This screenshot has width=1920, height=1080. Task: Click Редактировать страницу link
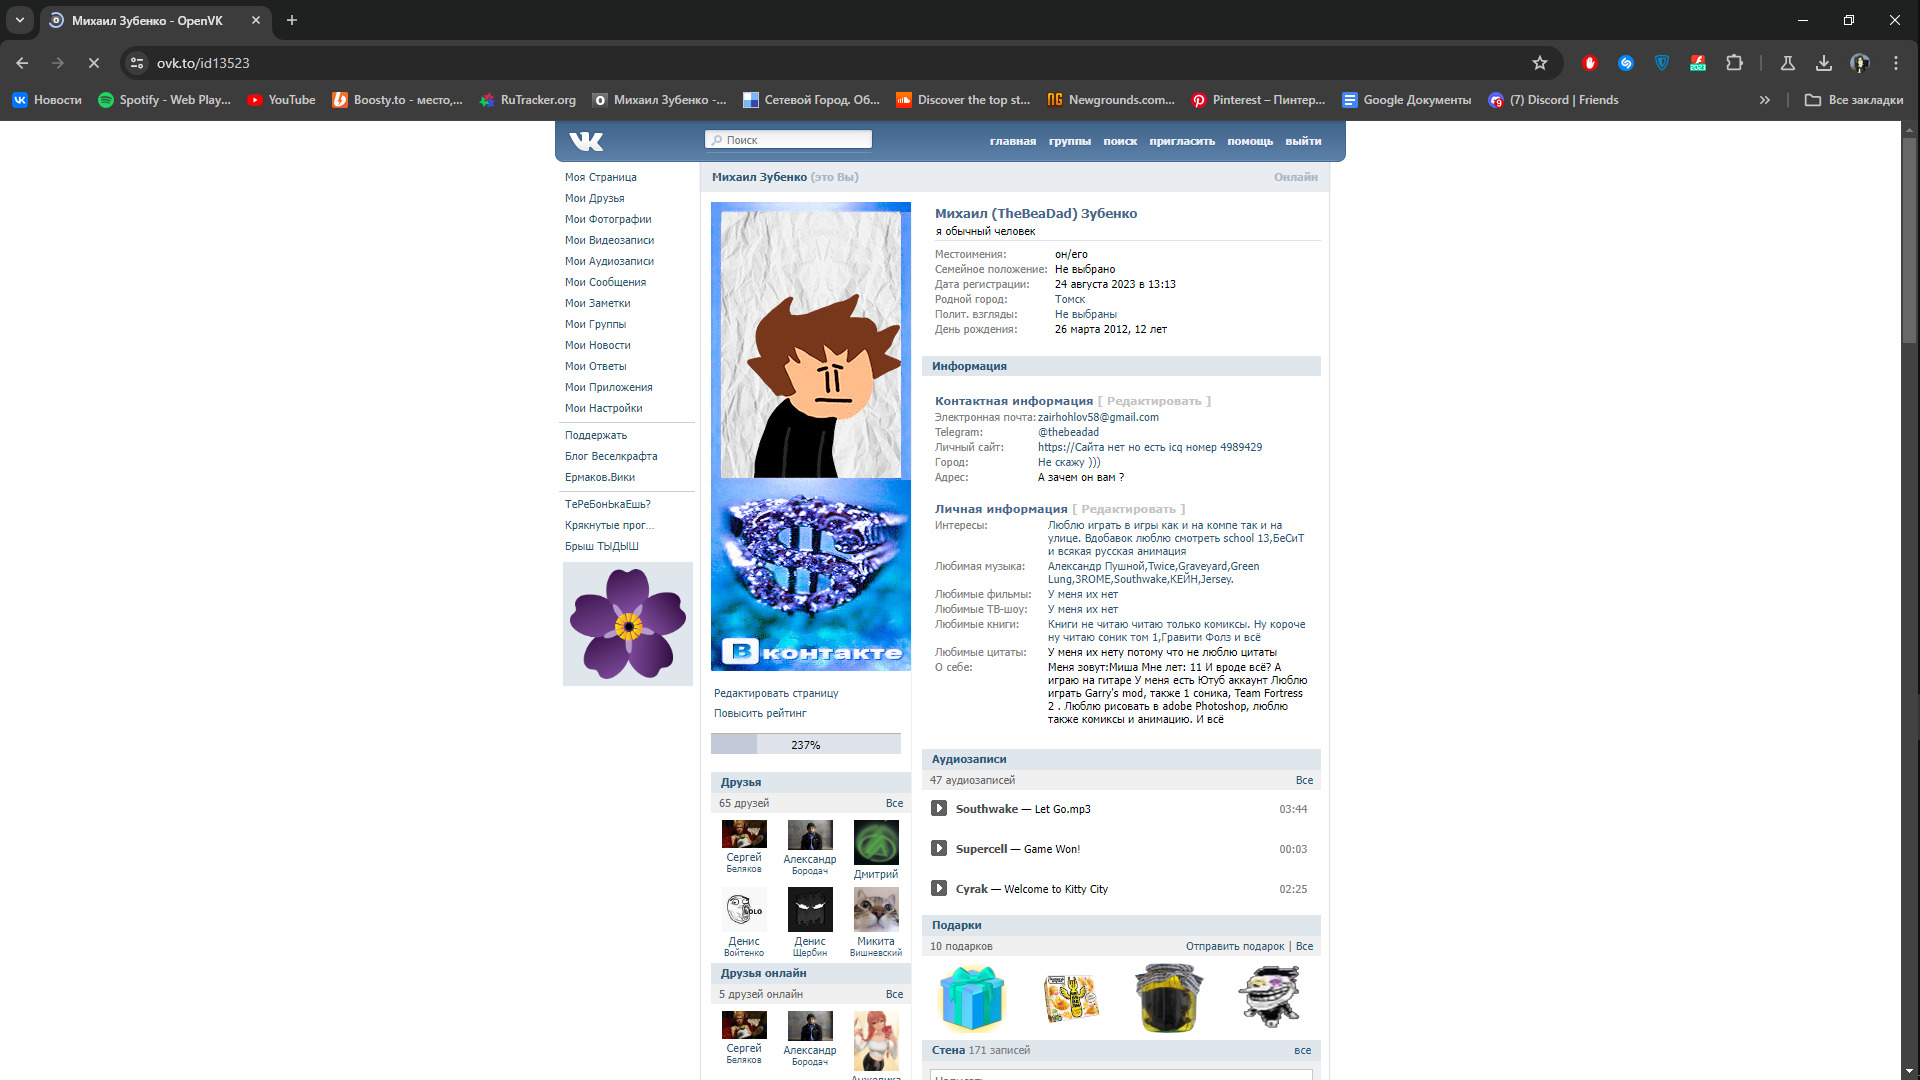click(x=776, y=693)
